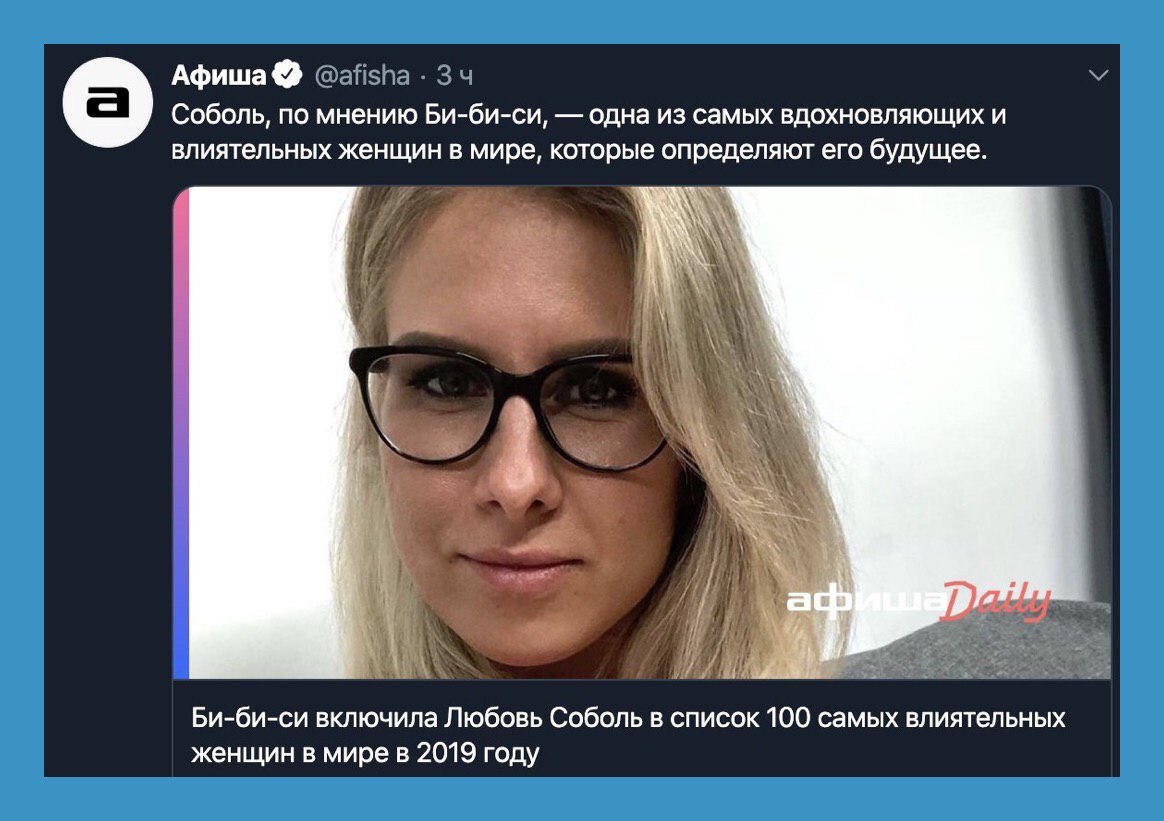Click the dot separator before 3 ч
Viewport: 1164px width, 821px height.
pyautogui.click(x=422, y=76)
